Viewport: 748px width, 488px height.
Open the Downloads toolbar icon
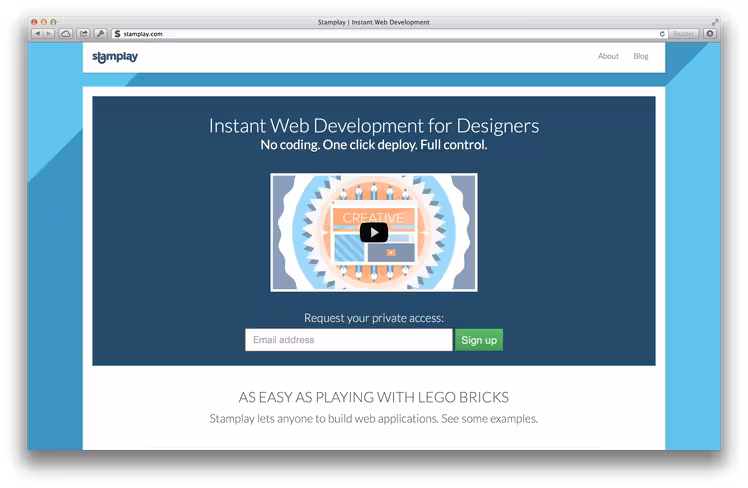710,34
